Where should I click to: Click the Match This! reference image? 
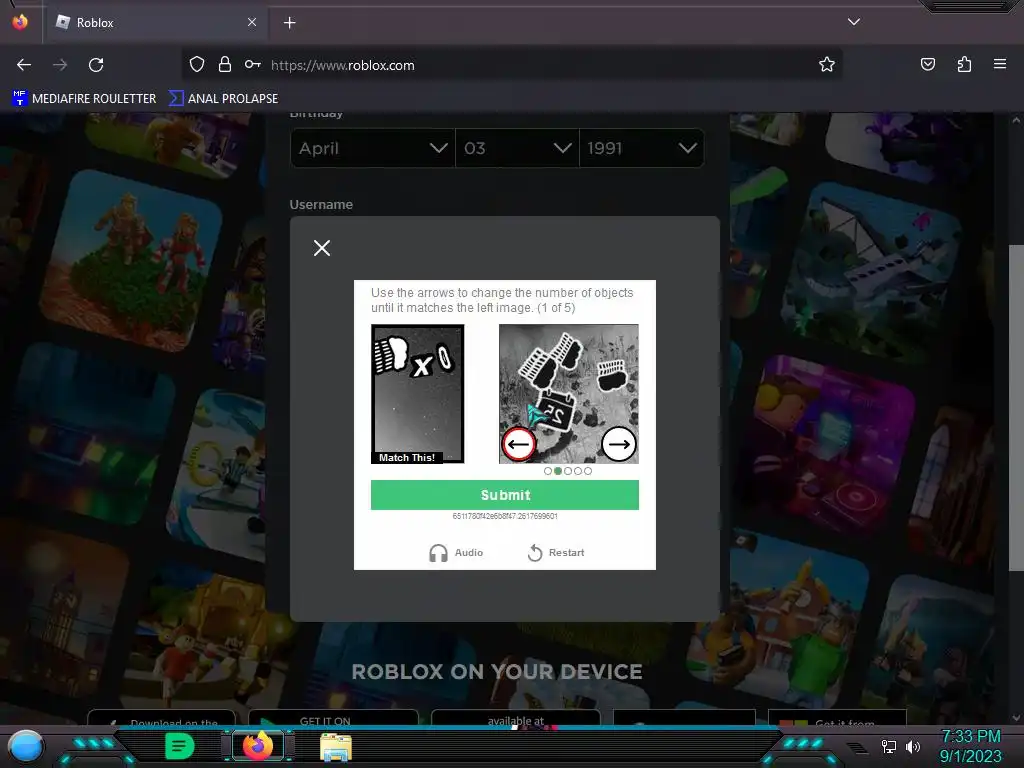[417, 394]
